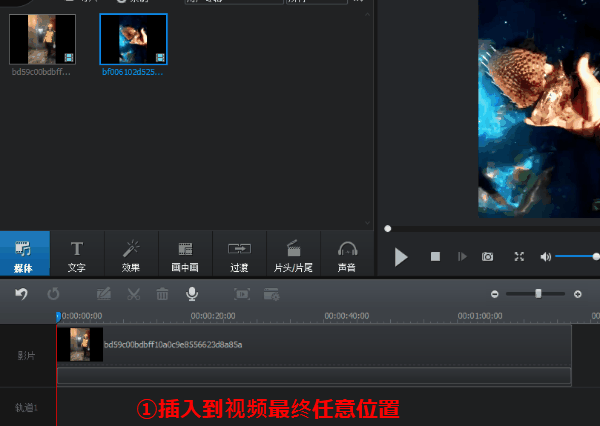This screenshot has width=600, height=426.
Task: Stop the preview playback
Action: pyautogui.click(x=435, y=256)
